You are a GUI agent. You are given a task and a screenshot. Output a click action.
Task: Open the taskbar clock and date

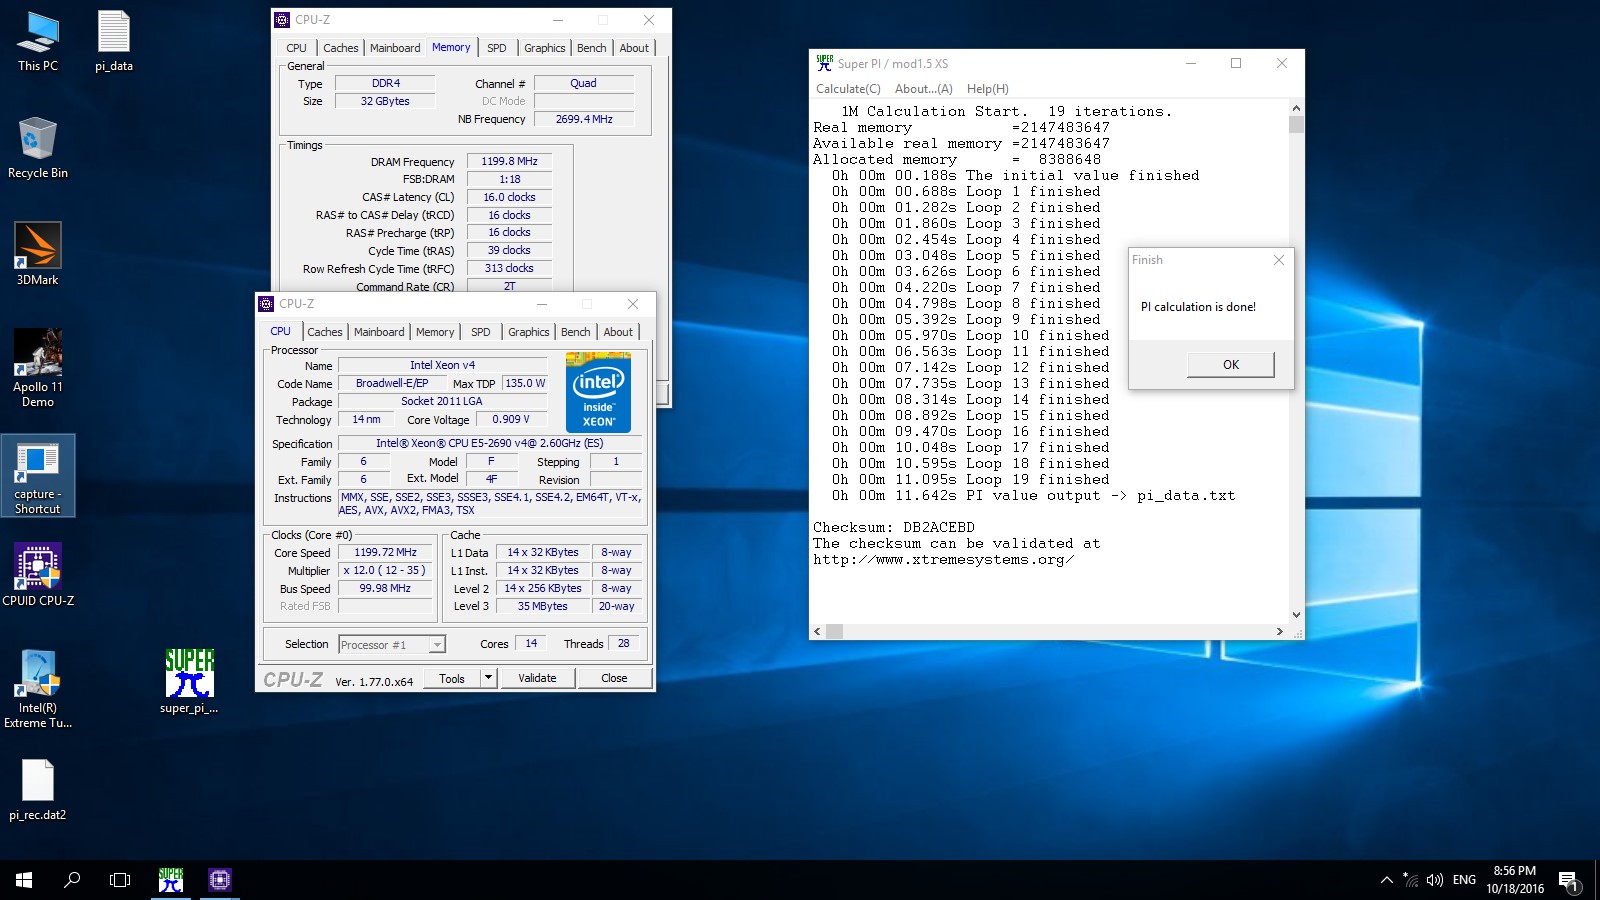point(1514,880)
